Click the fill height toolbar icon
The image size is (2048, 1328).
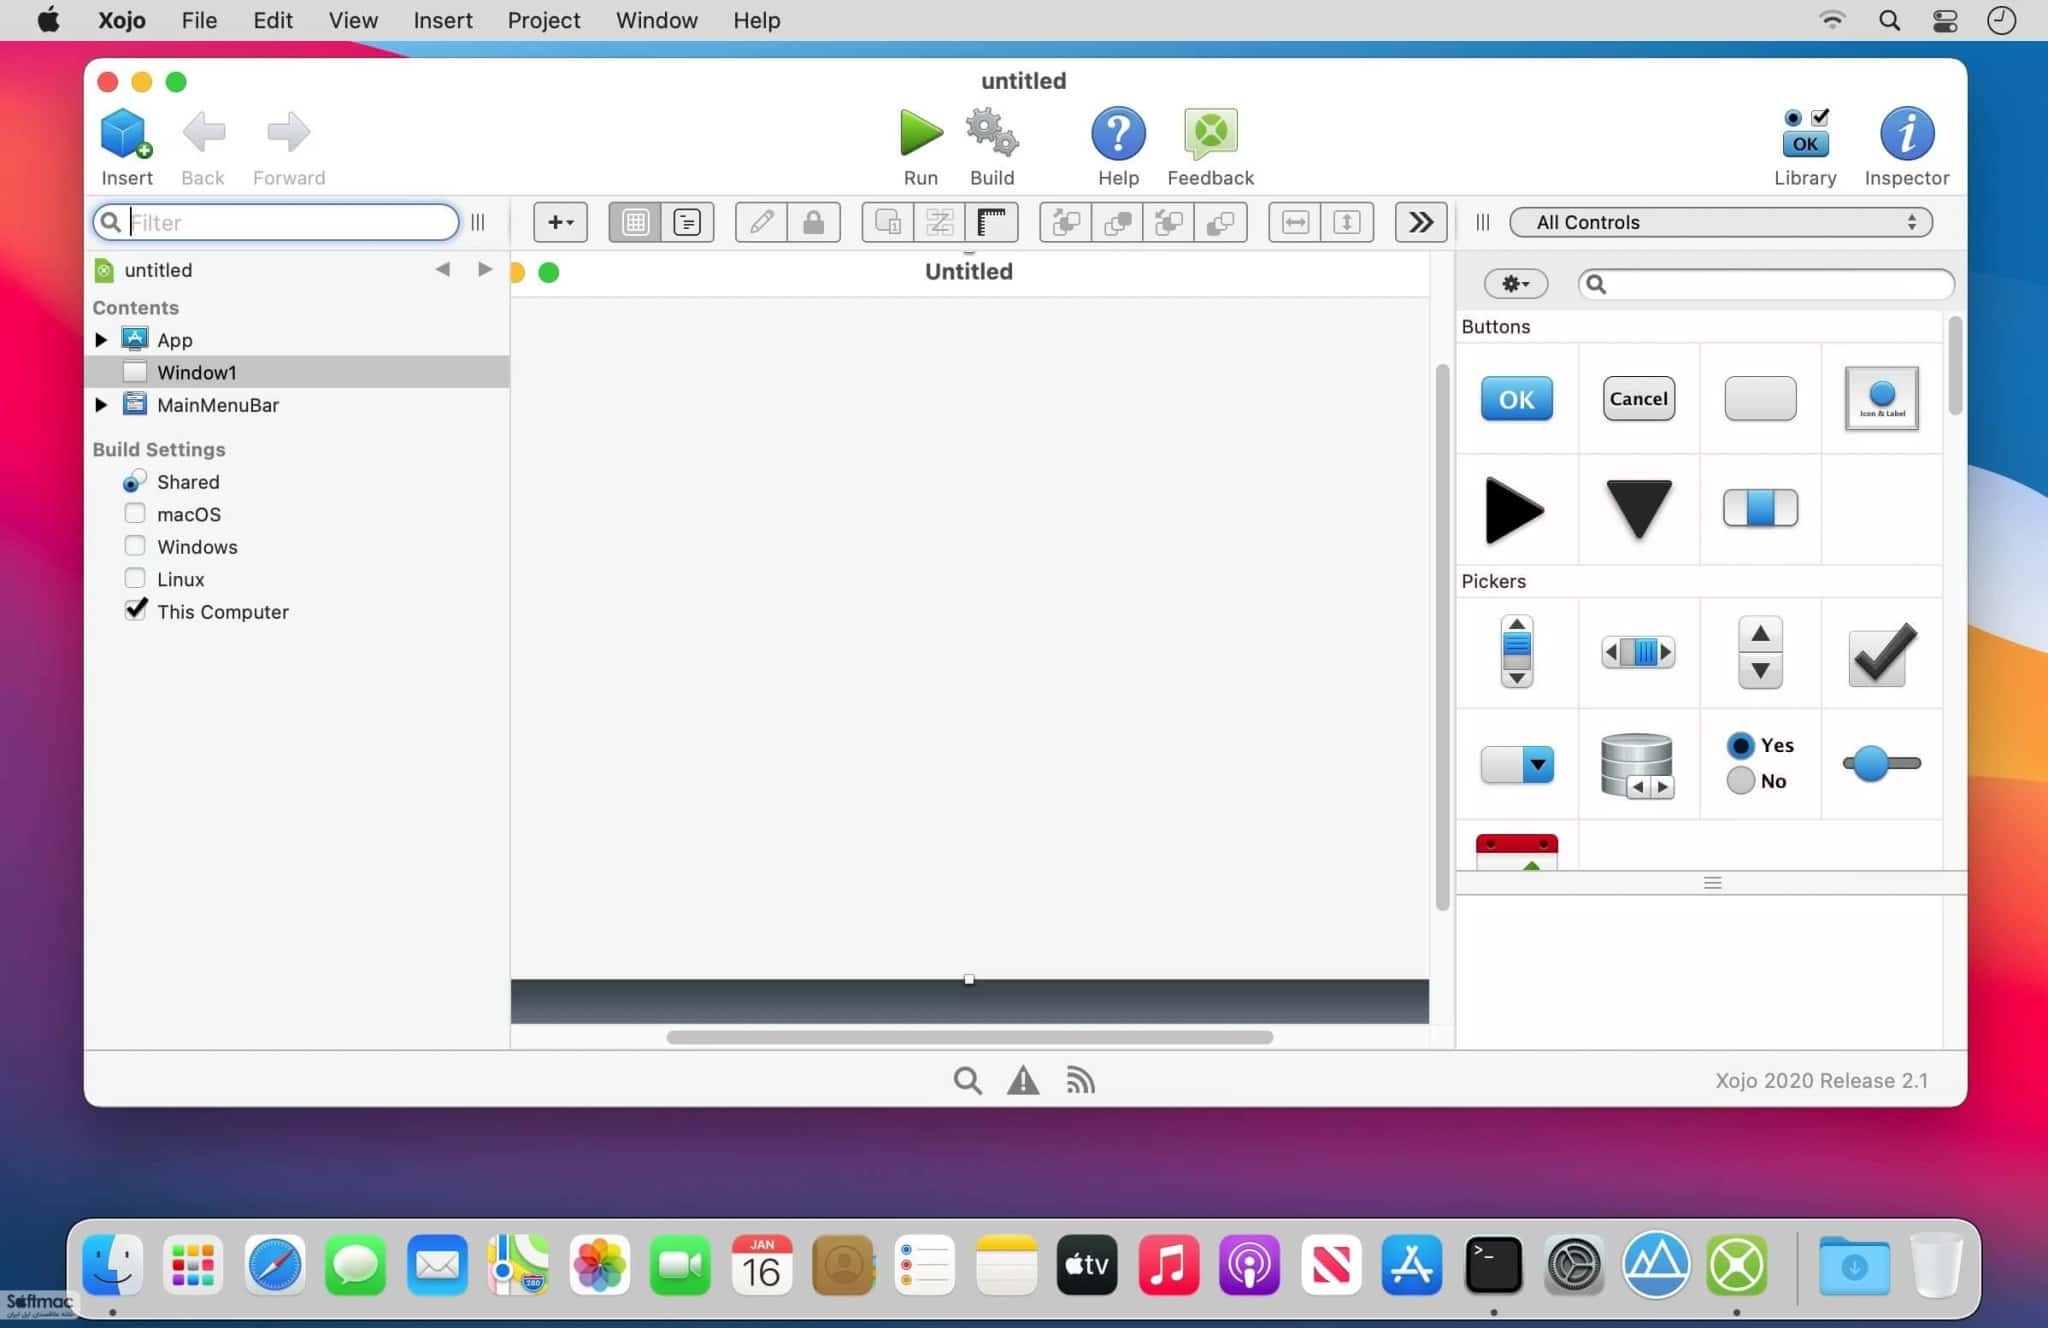coord(1347,222)
